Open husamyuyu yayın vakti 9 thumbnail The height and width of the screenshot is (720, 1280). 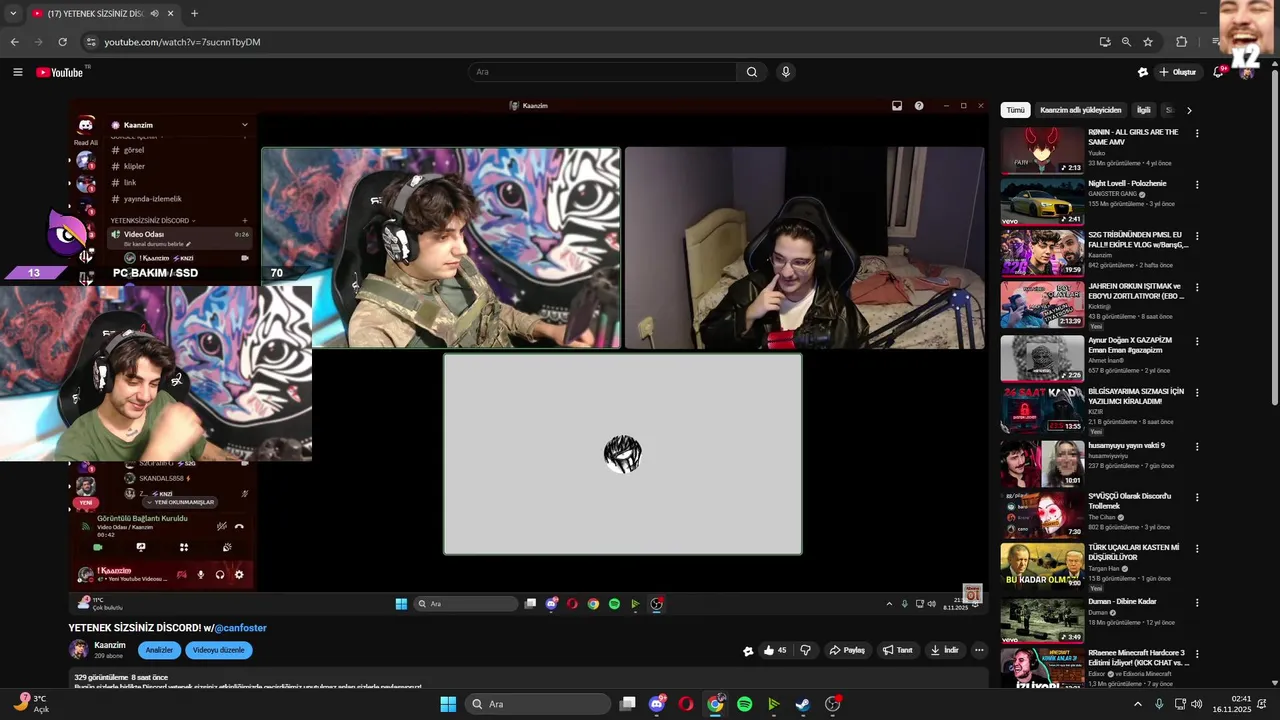pyautogui.click(x=1042, y=463)
